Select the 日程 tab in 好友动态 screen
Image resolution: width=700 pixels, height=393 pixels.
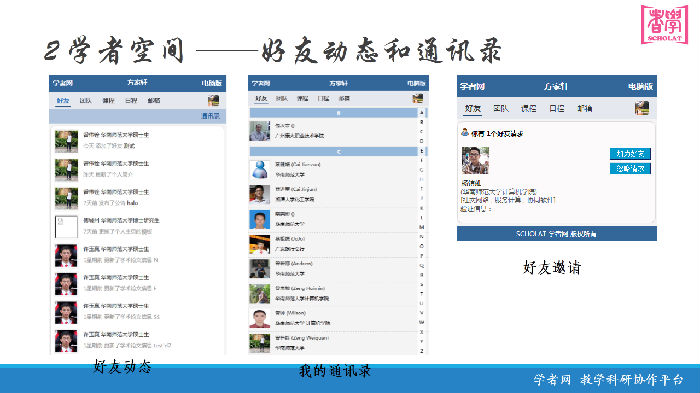[x=131, y=101]
